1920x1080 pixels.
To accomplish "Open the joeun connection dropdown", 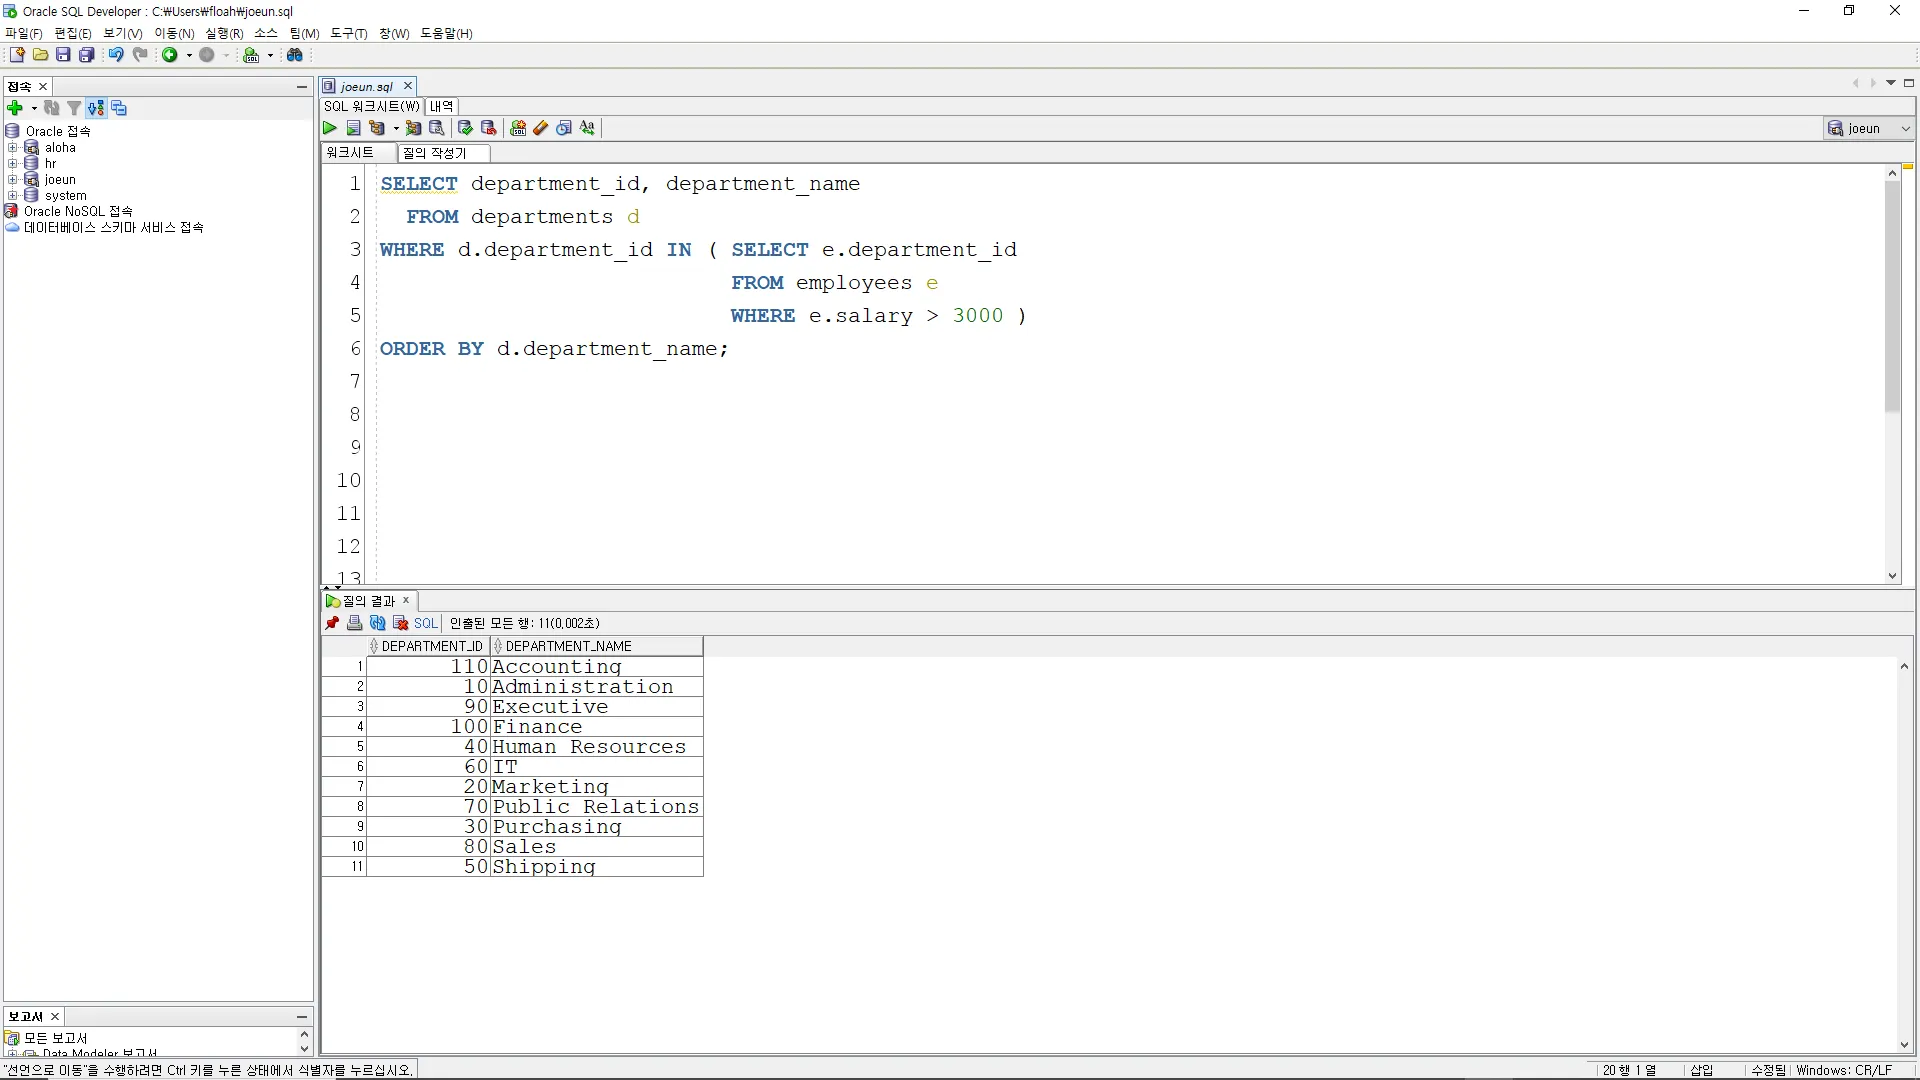I will click(x=1905, y=128).
